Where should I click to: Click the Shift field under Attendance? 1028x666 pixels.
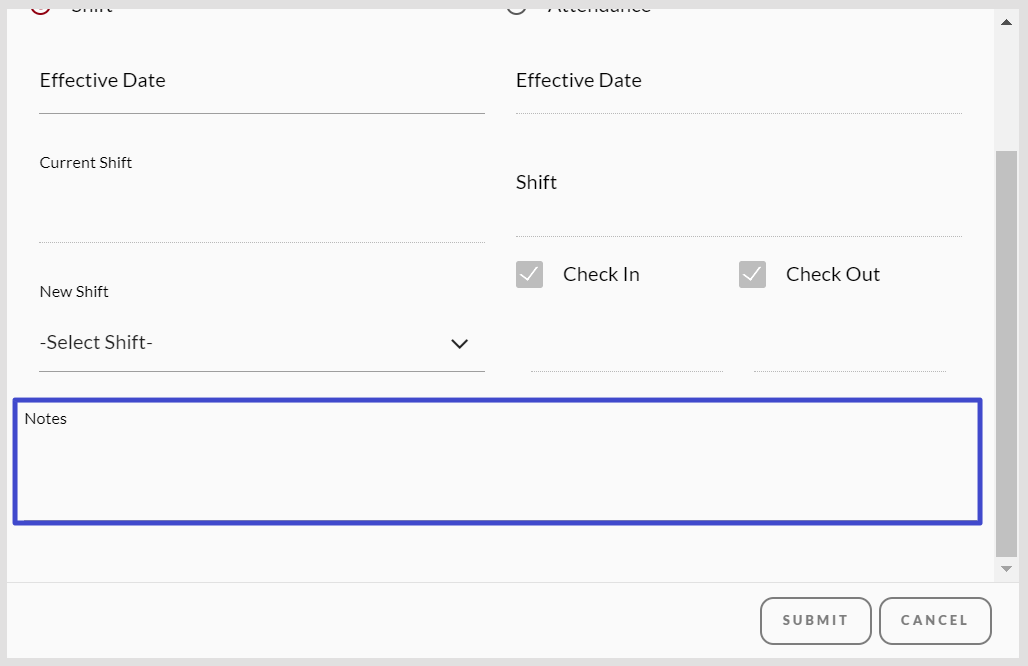click(x=738, y=210)
